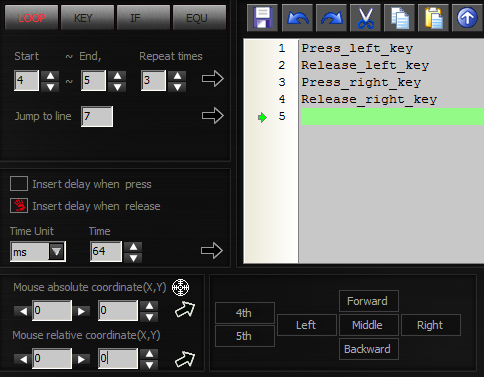Click the delay Time field showing 64
This screenshot has width=484, height=377.
[x=106, y=251]
